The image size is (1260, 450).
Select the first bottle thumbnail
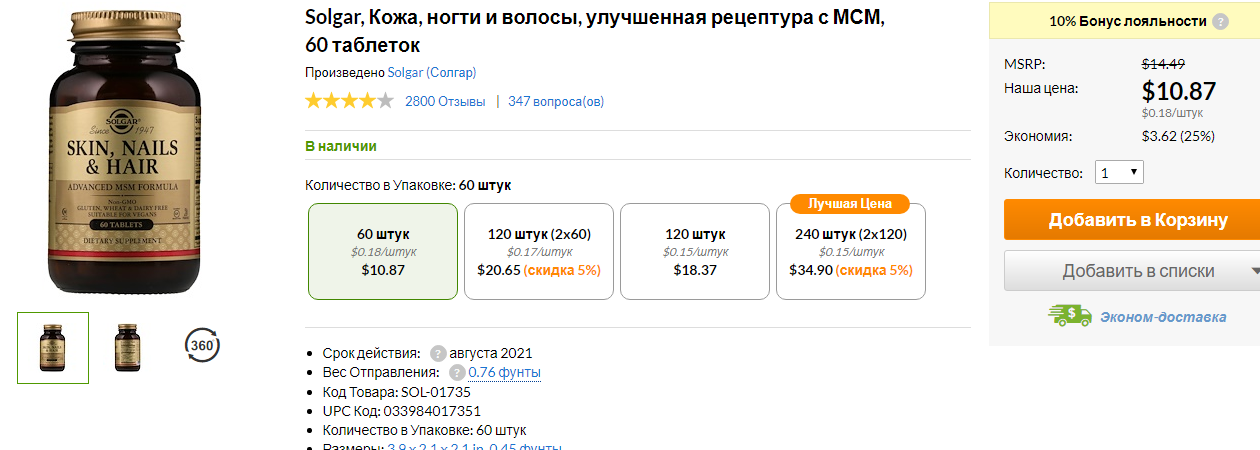pyautogui.click(x=53, y=348)
